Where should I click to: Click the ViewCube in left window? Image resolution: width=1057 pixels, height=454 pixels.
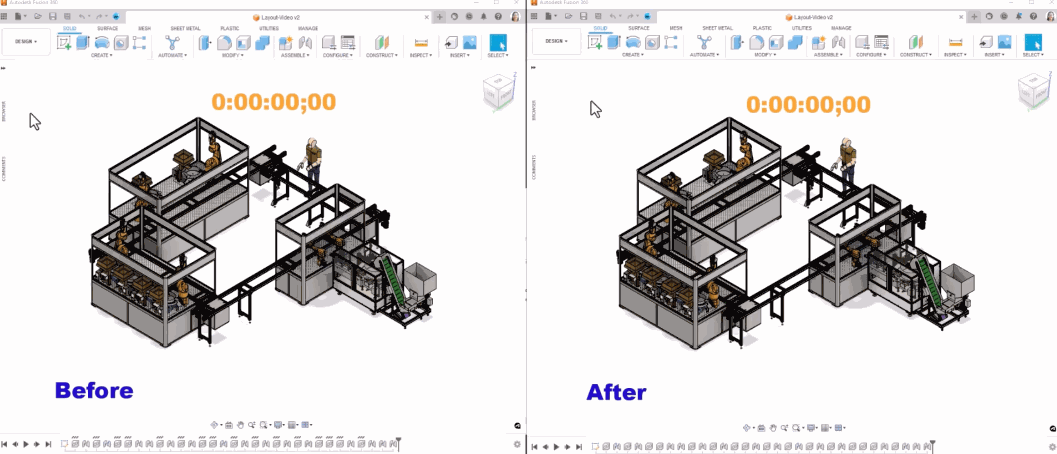(497, 91)
